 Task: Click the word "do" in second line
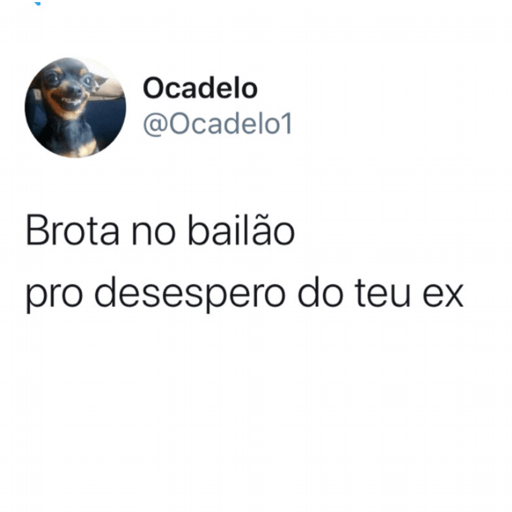click(320, 294)
